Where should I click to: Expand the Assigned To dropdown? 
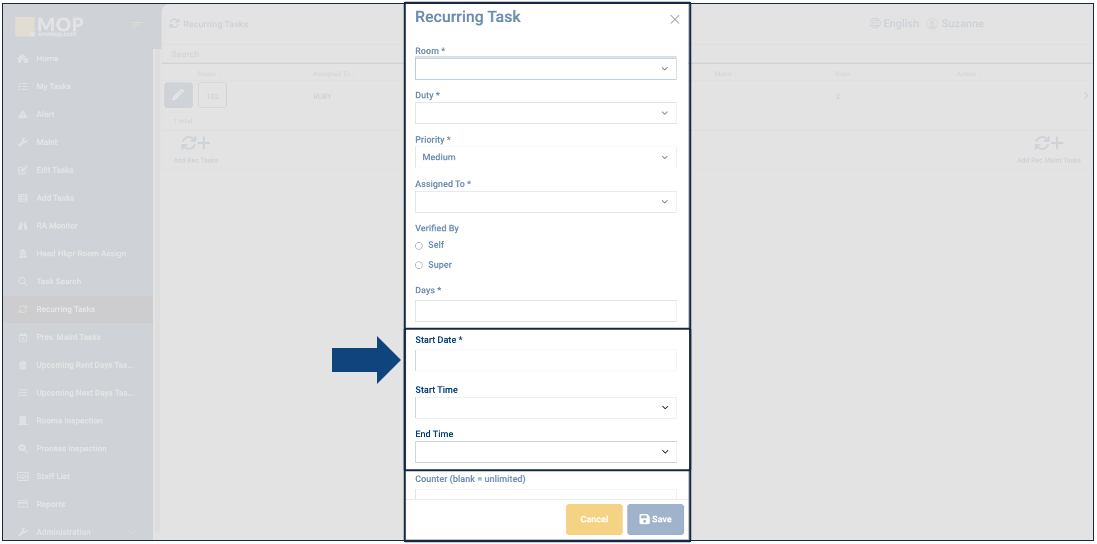[x=545, y=202]
